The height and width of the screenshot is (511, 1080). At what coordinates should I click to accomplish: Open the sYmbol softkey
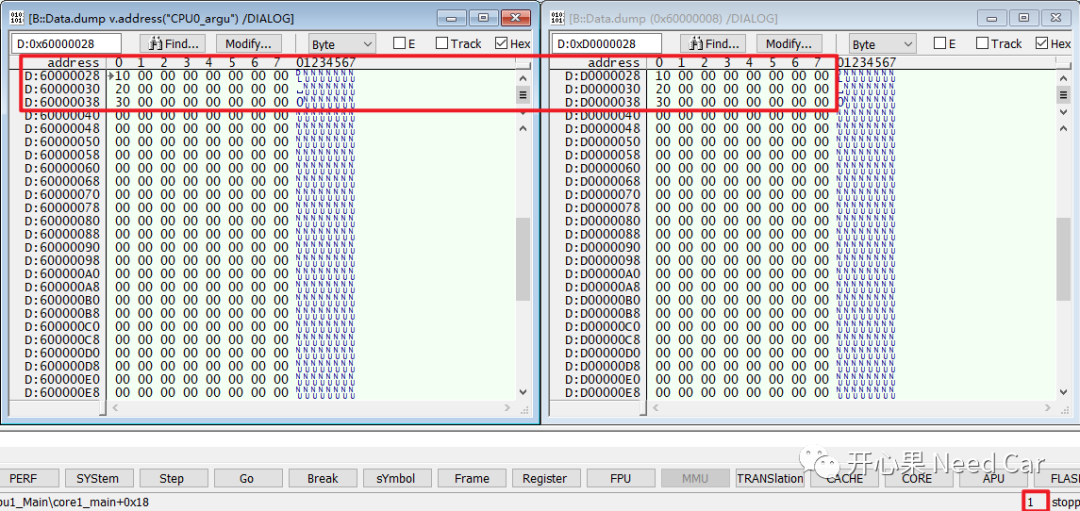(394, 479)
